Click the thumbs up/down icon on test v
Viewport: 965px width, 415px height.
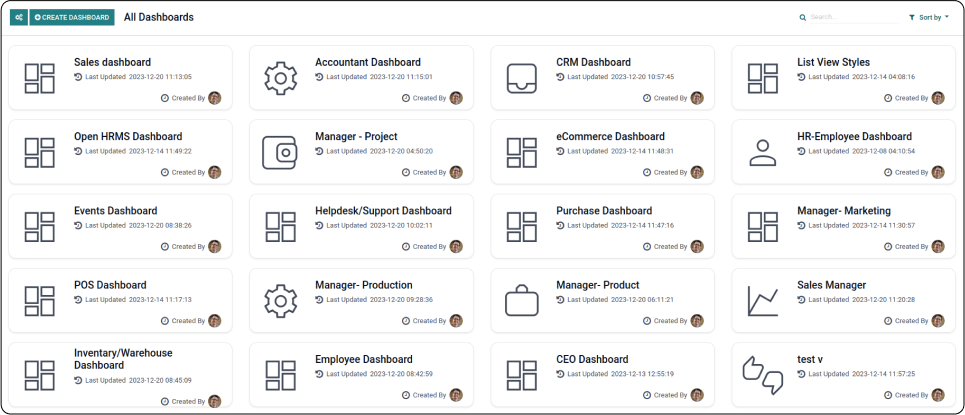763,374
